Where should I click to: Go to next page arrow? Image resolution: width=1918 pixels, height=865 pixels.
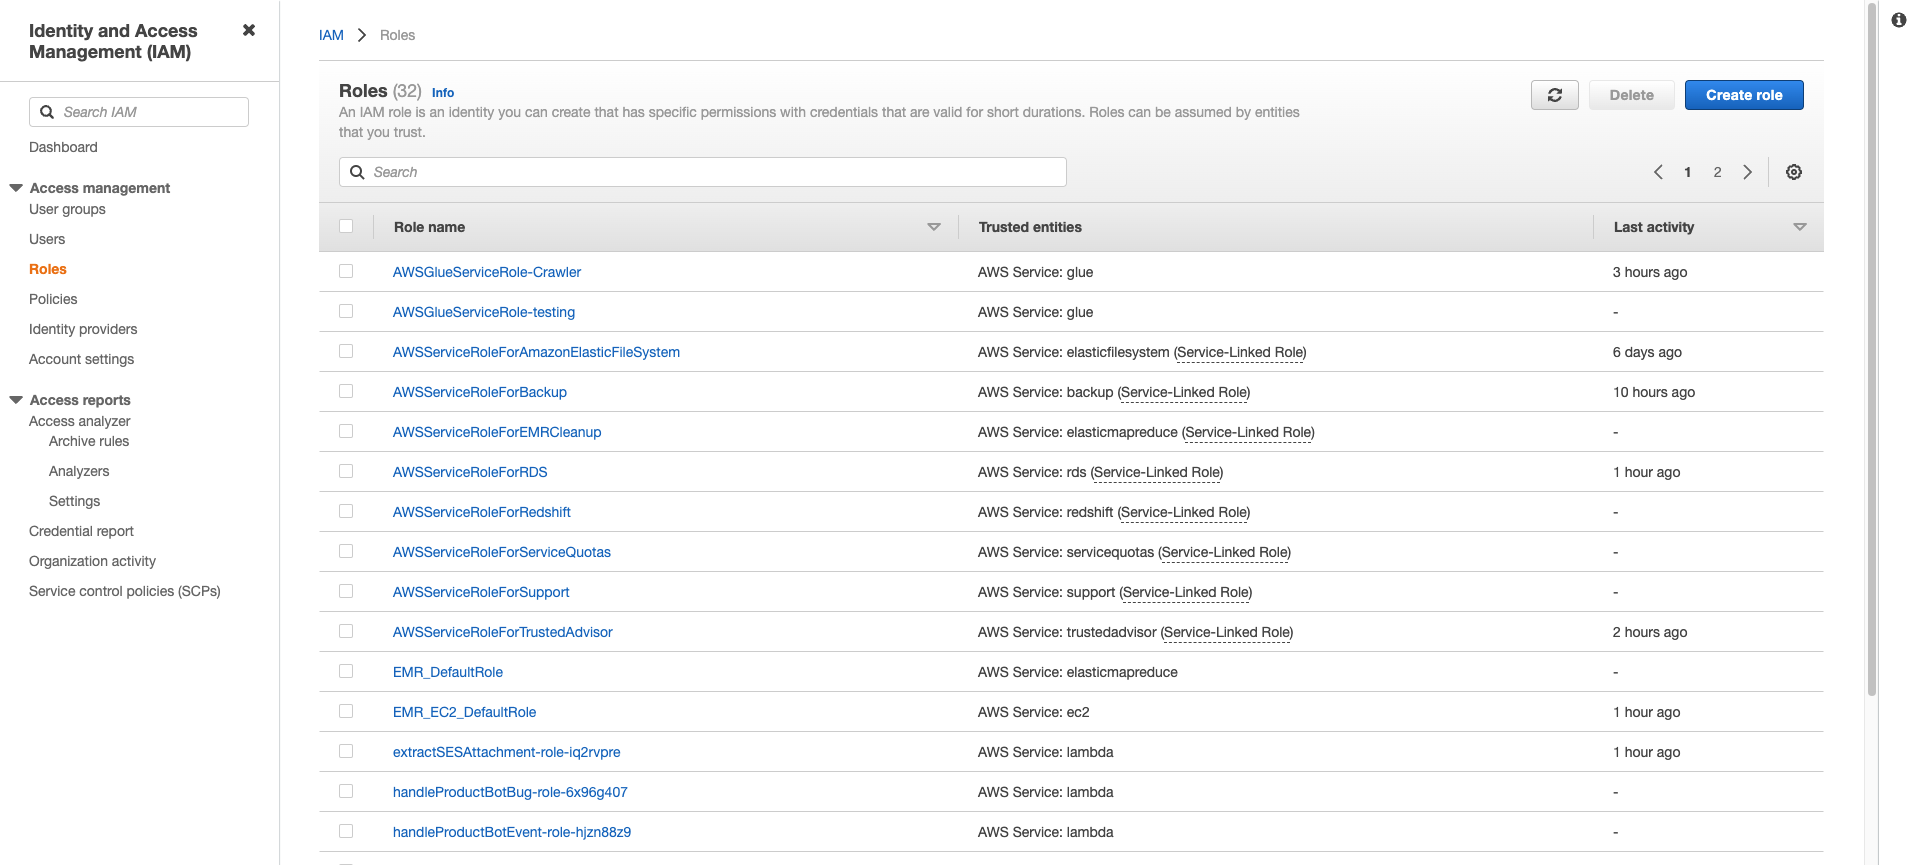tap(1747, 172)
